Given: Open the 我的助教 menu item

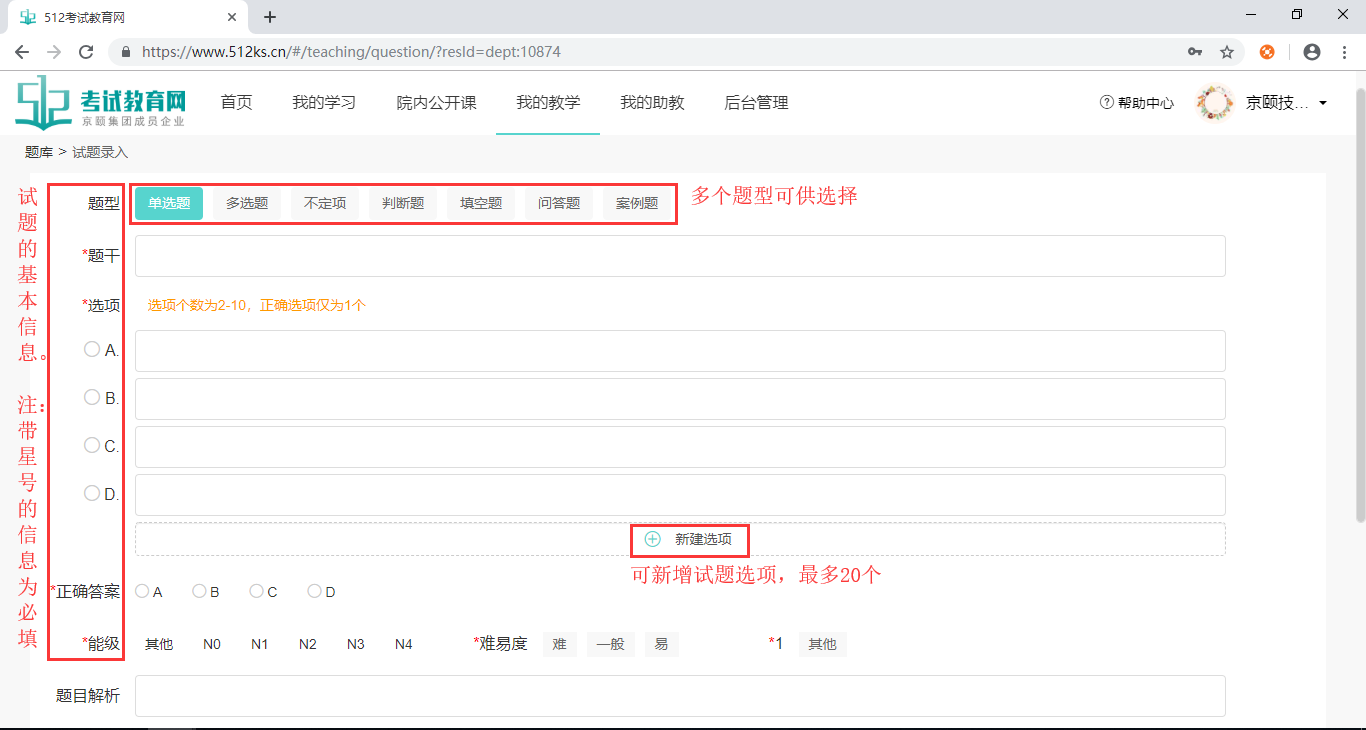Looking at the screenshot, I should point(652,102).
